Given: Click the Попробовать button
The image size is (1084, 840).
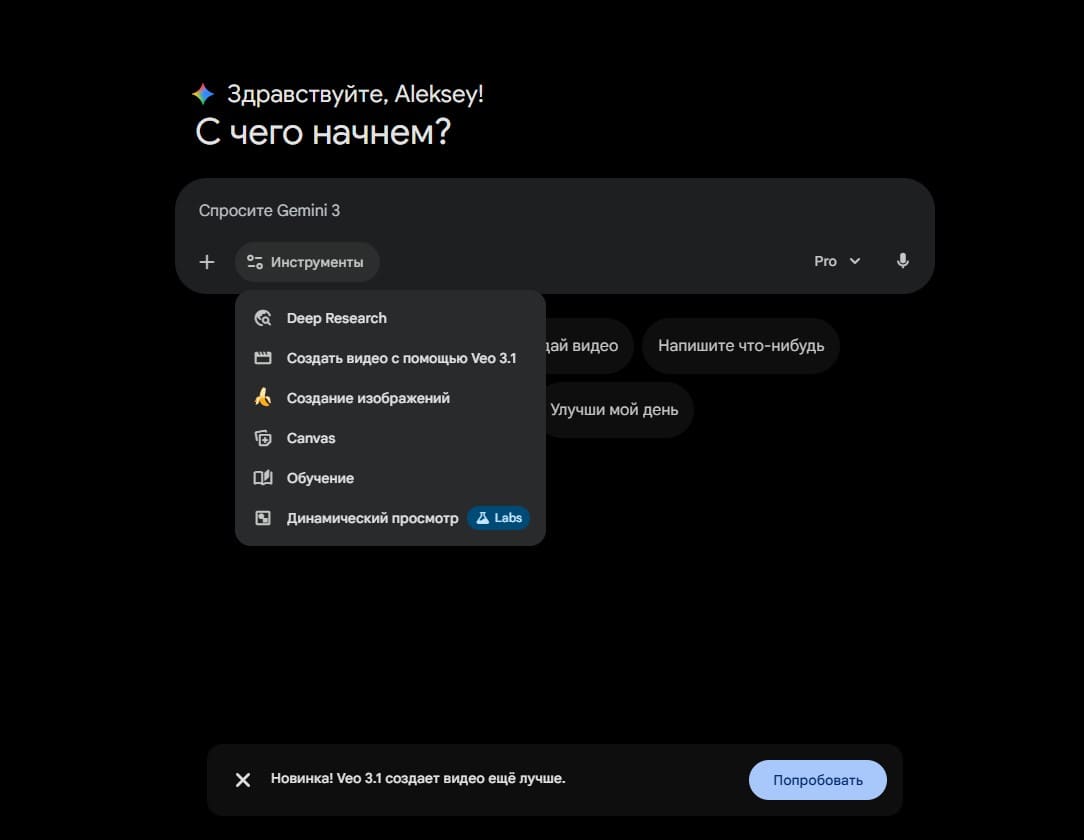Looking at the screenshot, I should tap(817, 779).
